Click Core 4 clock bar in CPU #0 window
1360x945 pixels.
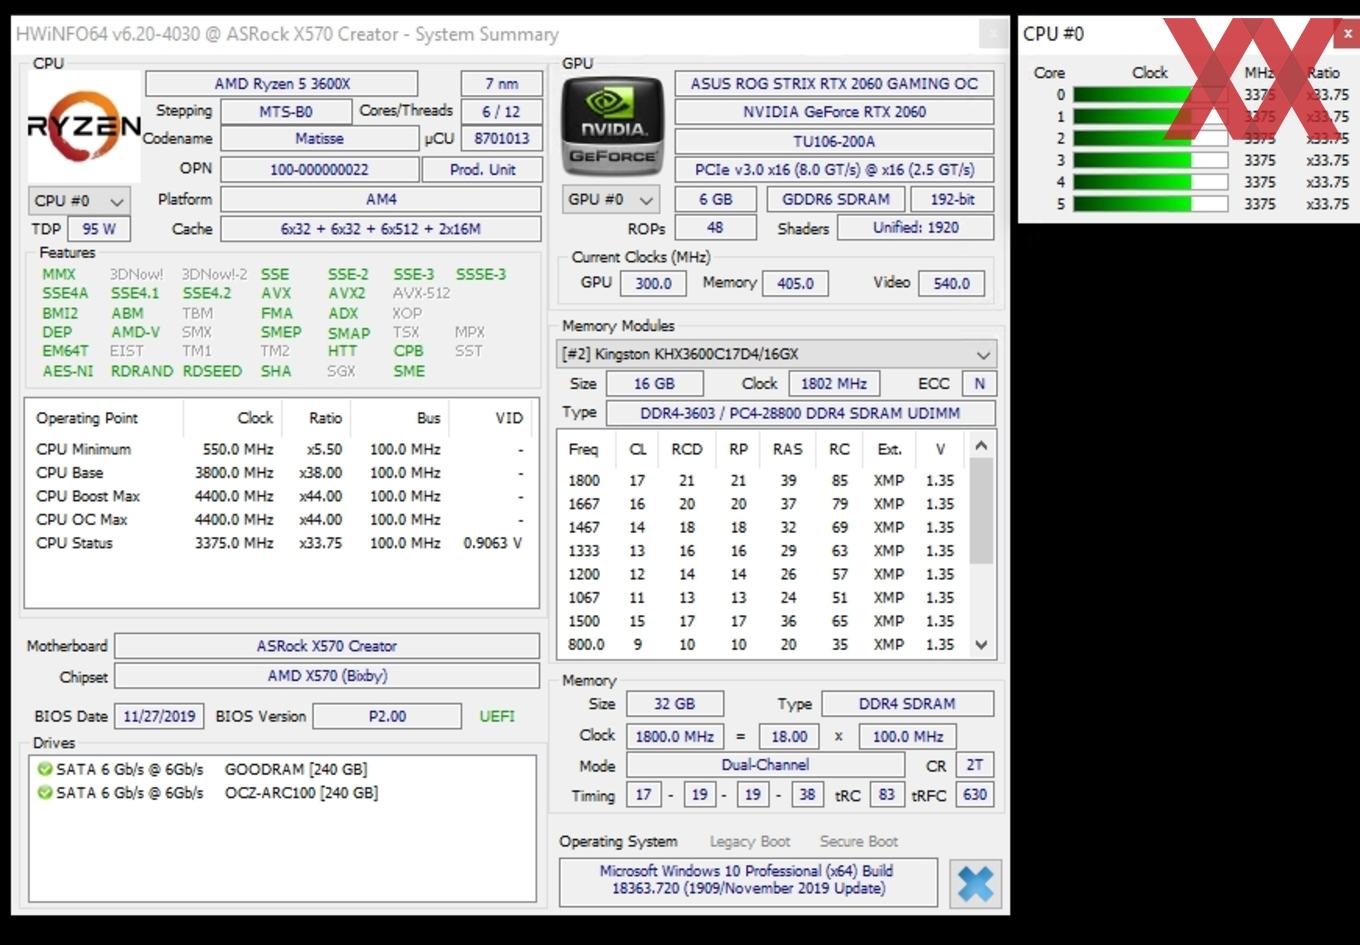tap(1150, 182)
